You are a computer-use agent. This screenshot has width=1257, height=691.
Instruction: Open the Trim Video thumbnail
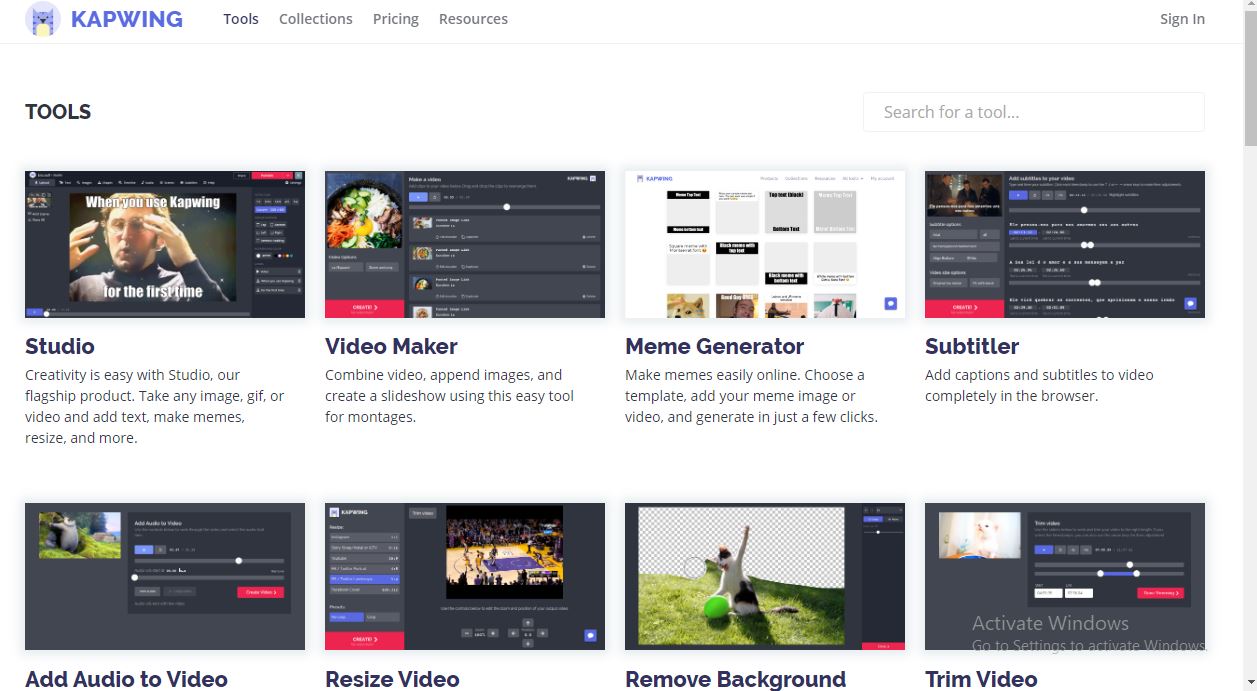point(1065,577)
